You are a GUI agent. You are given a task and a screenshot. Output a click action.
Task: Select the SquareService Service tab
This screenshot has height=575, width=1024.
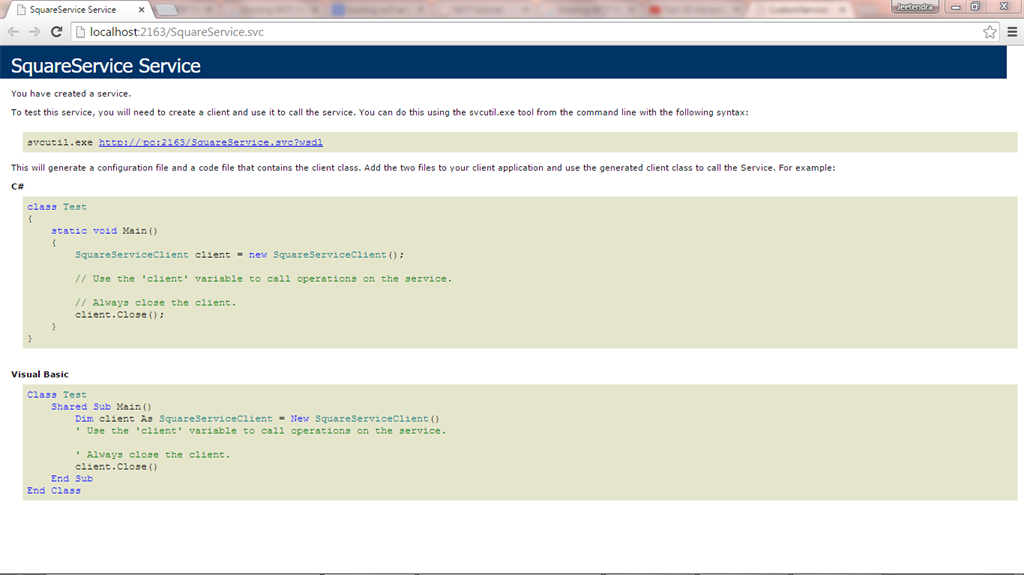click(x=78, y=10)
